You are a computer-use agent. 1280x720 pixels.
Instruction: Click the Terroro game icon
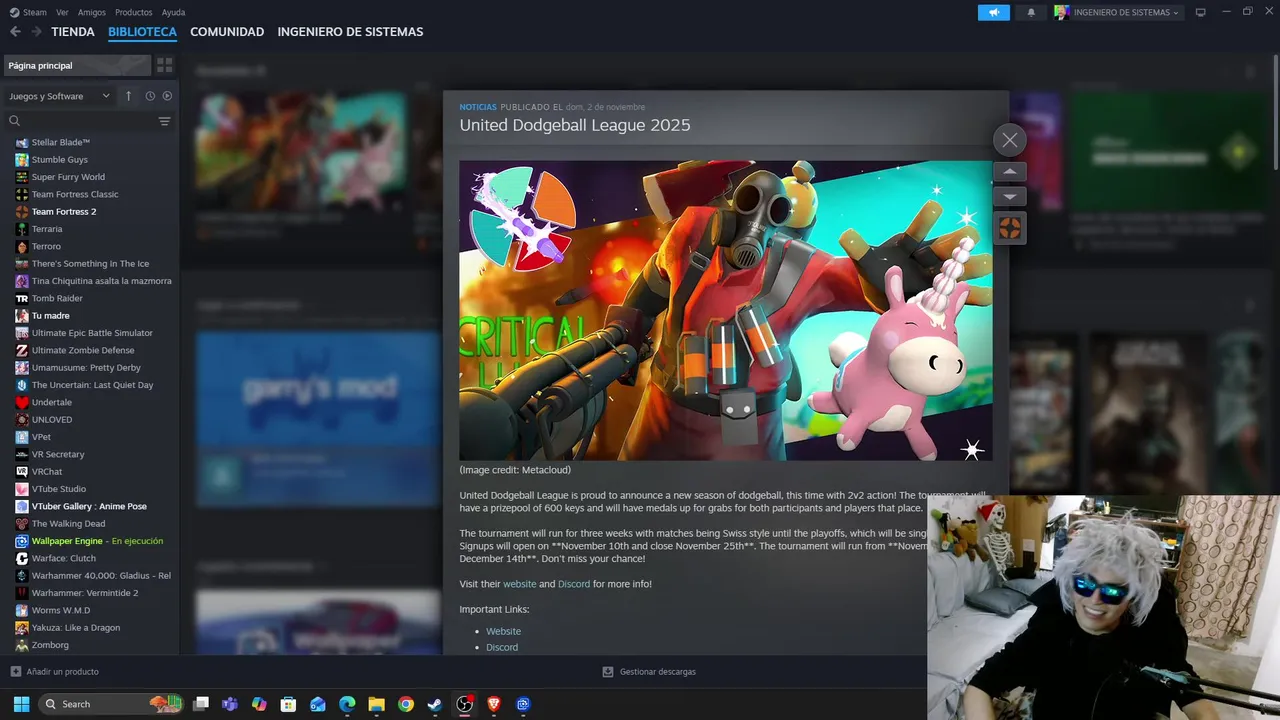22,246
